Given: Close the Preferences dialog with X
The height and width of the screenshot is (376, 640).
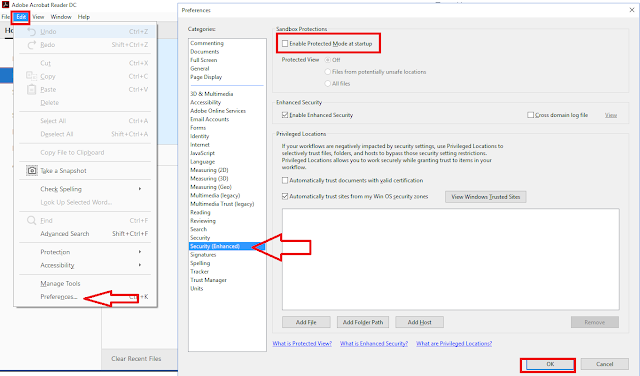Looking at the screenshot, I should click(x=632, y=10).
